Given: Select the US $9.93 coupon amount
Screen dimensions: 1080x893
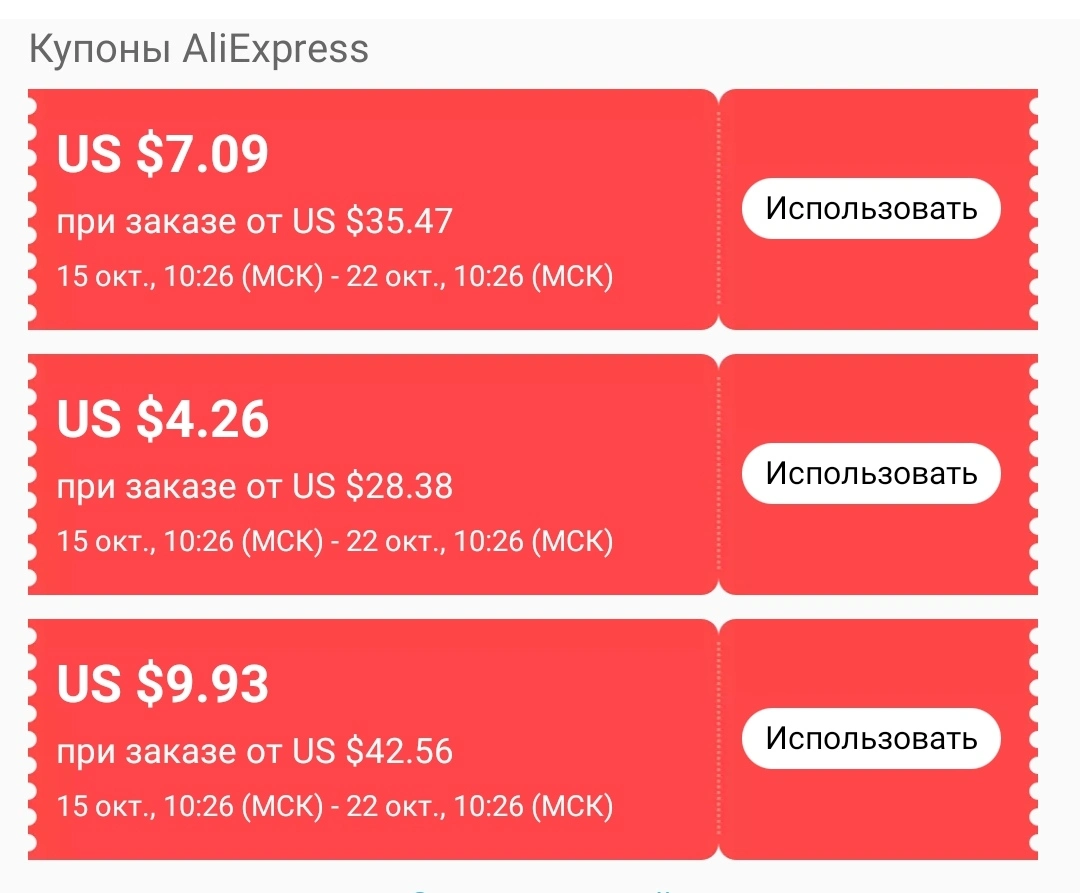Looking at the screenshot, I should tap(163, 684).
